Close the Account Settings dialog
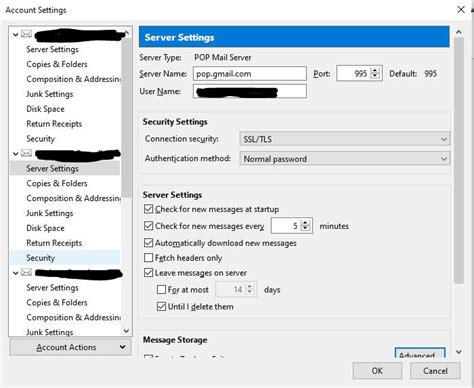Screen dimensions: 474x388 [x=461, y=10]
